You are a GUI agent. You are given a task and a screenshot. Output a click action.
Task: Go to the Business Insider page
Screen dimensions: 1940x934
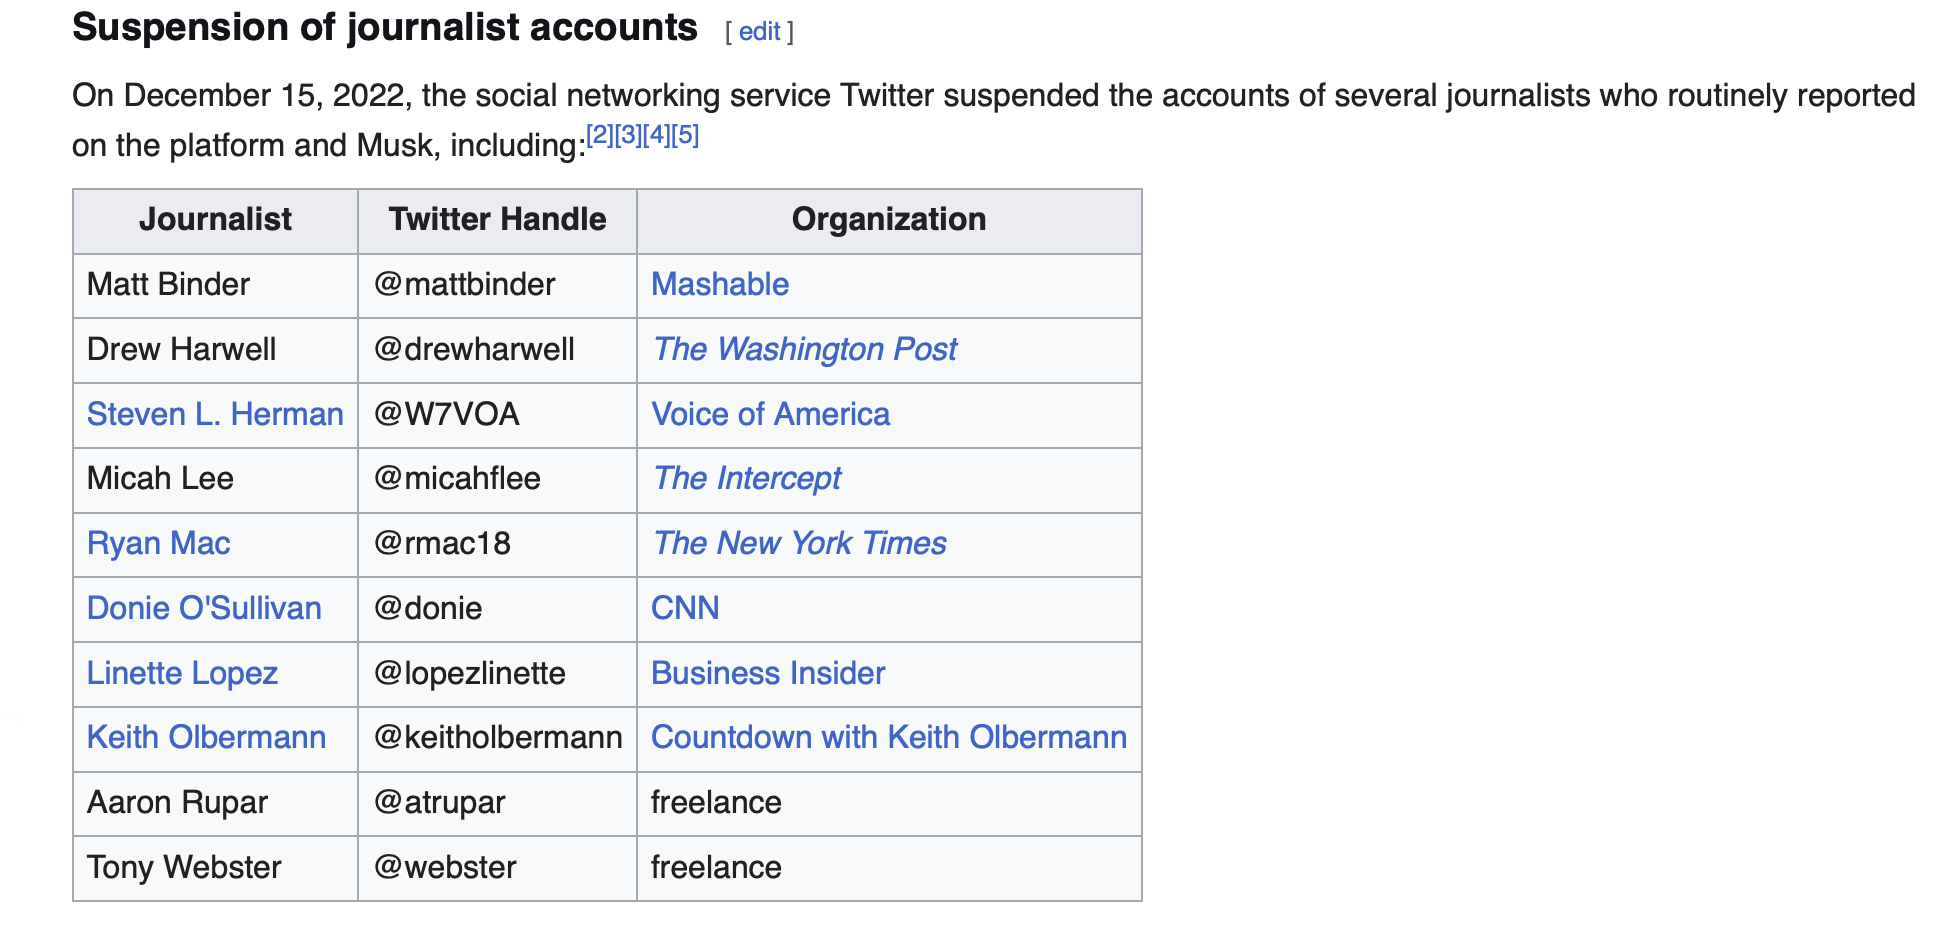pos(768,673)
